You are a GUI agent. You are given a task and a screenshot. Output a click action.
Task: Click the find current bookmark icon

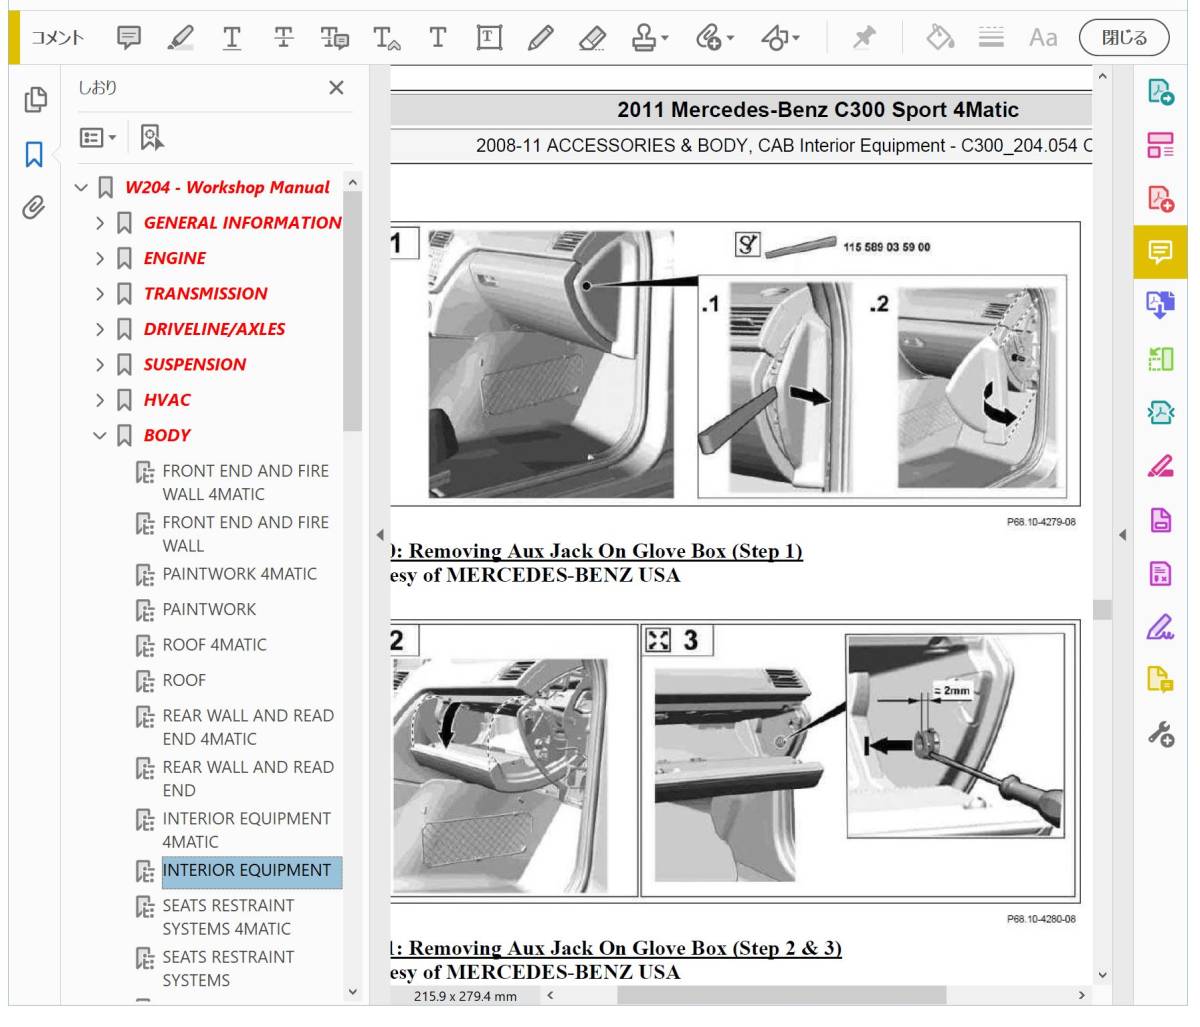coord(152,137)
